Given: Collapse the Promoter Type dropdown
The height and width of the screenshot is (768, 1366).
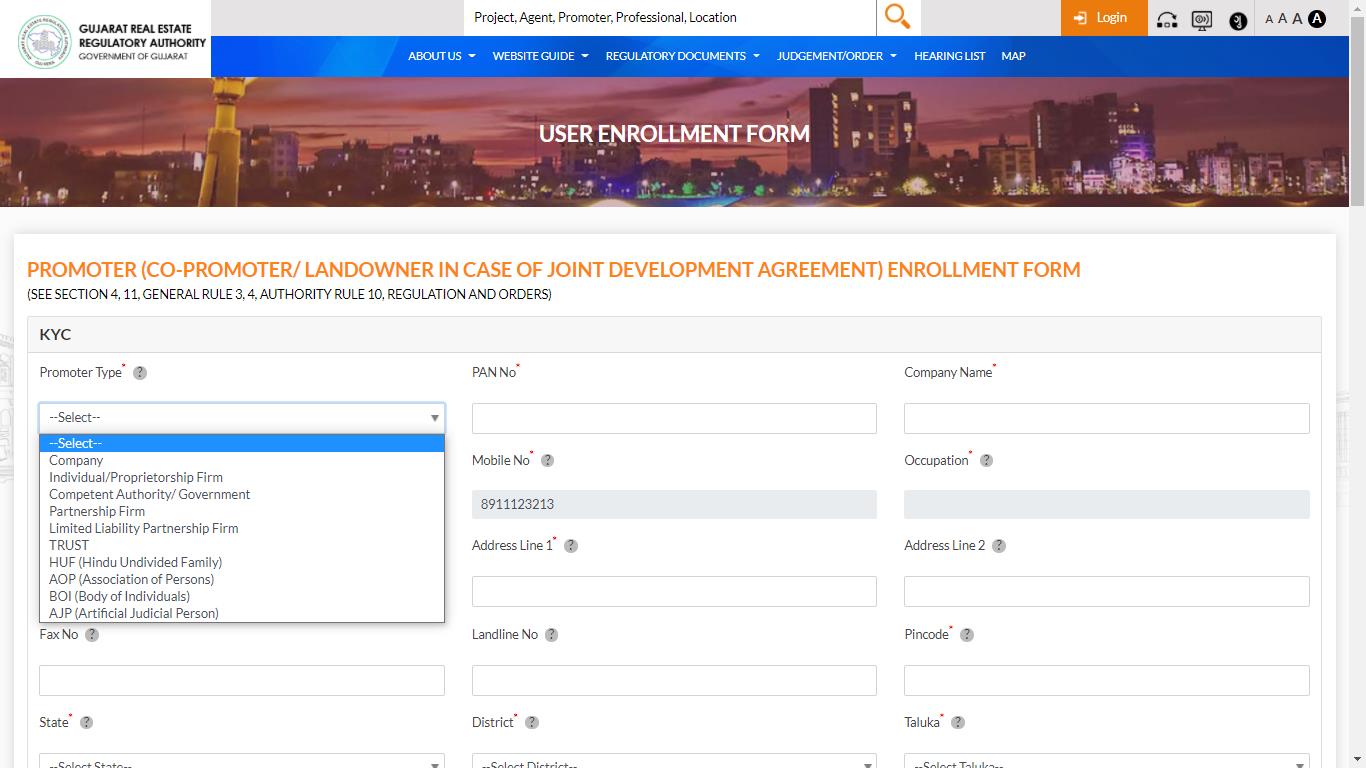Looking at the screenshot, I should 242,418.
